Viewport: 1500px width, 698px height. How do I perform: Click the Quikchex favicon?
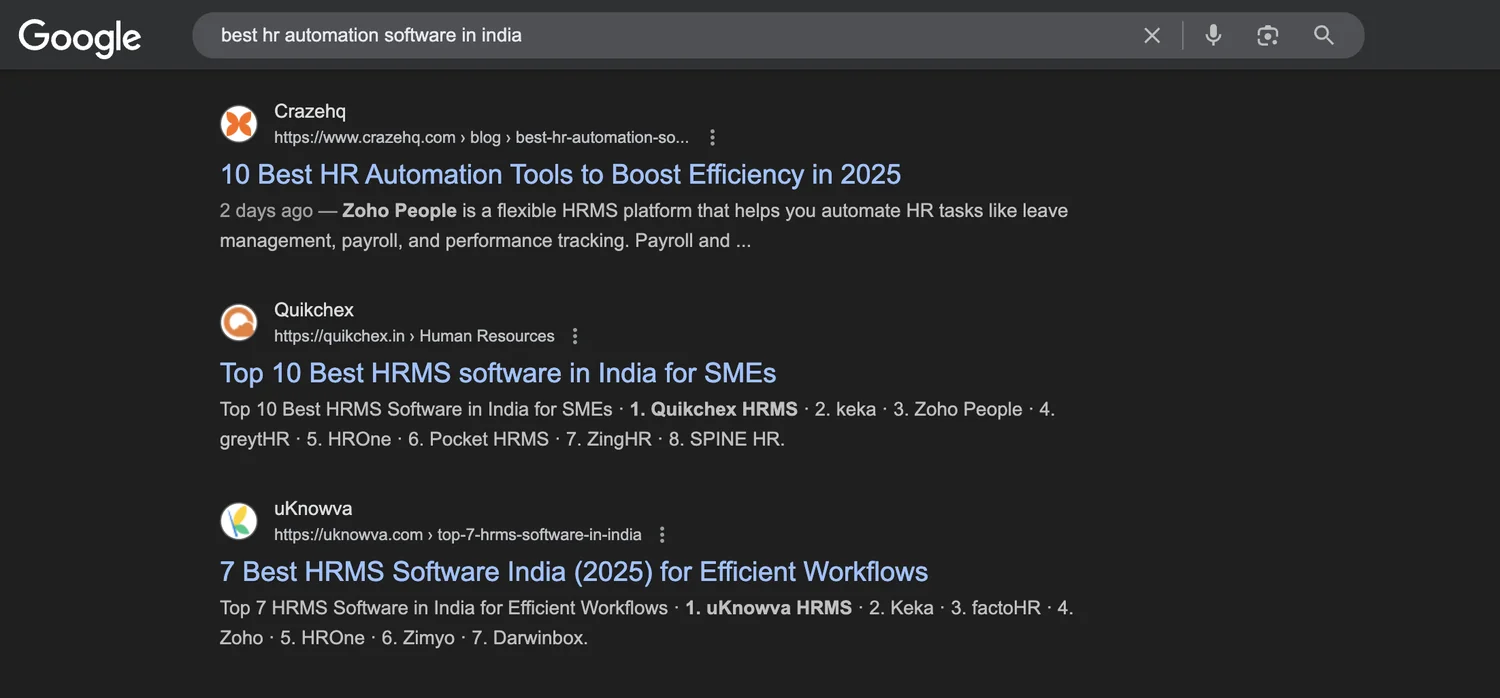pyautogui.click(x=239, y=323)
